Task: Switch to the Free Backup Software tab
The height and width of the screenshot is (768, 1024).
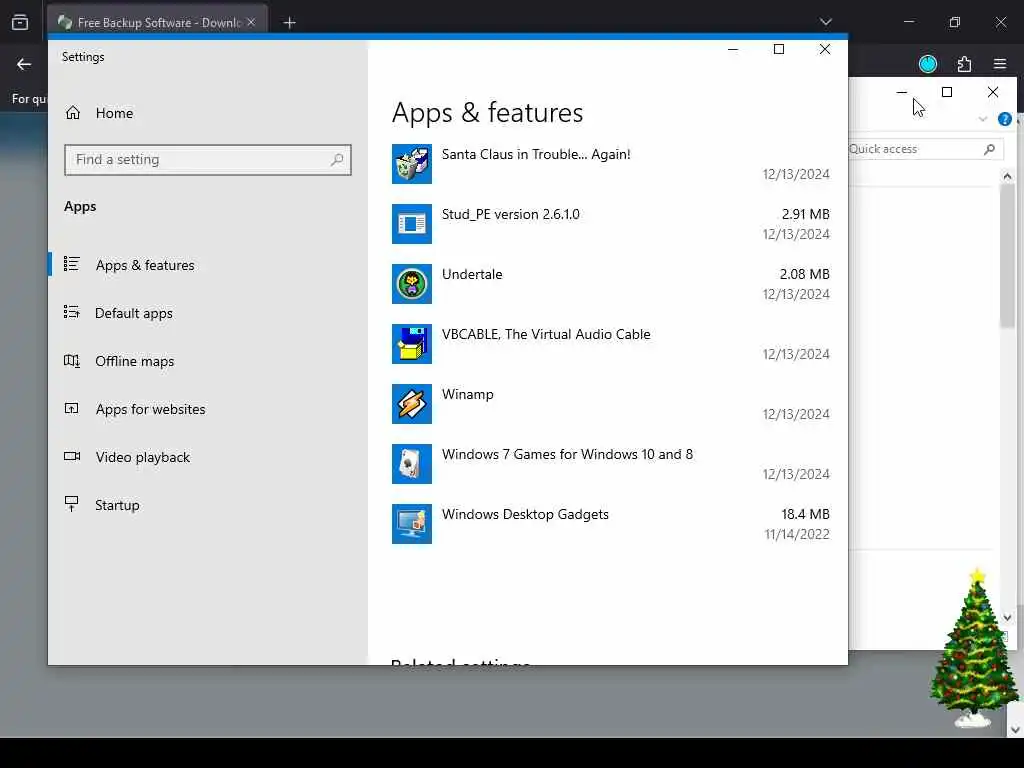Action: [x=157, y=23]
